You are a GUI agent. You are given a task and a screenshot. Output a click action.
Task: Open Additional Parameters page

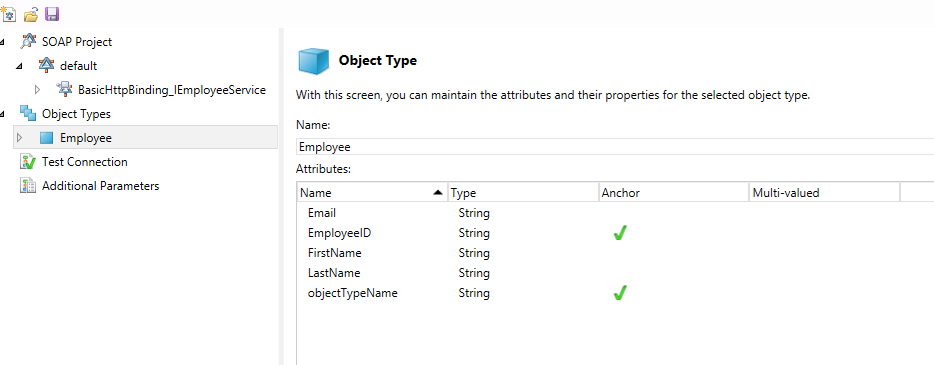click(x=101, y=186)
